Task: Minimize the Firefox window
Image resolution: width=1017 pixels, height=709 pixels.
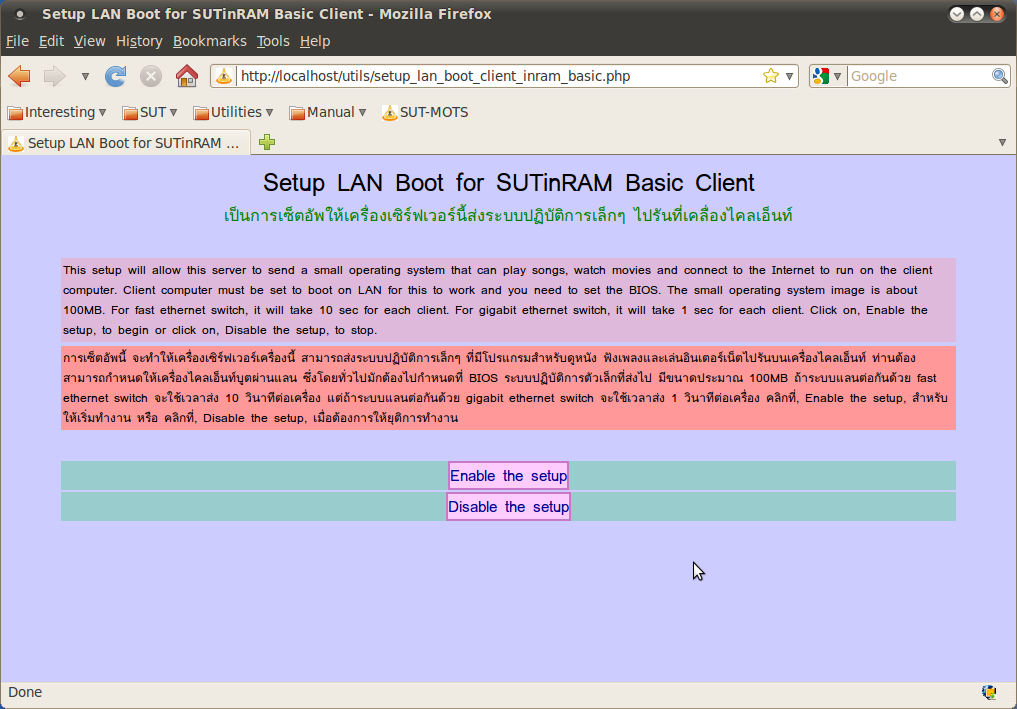Action: [x=957, y=14]
